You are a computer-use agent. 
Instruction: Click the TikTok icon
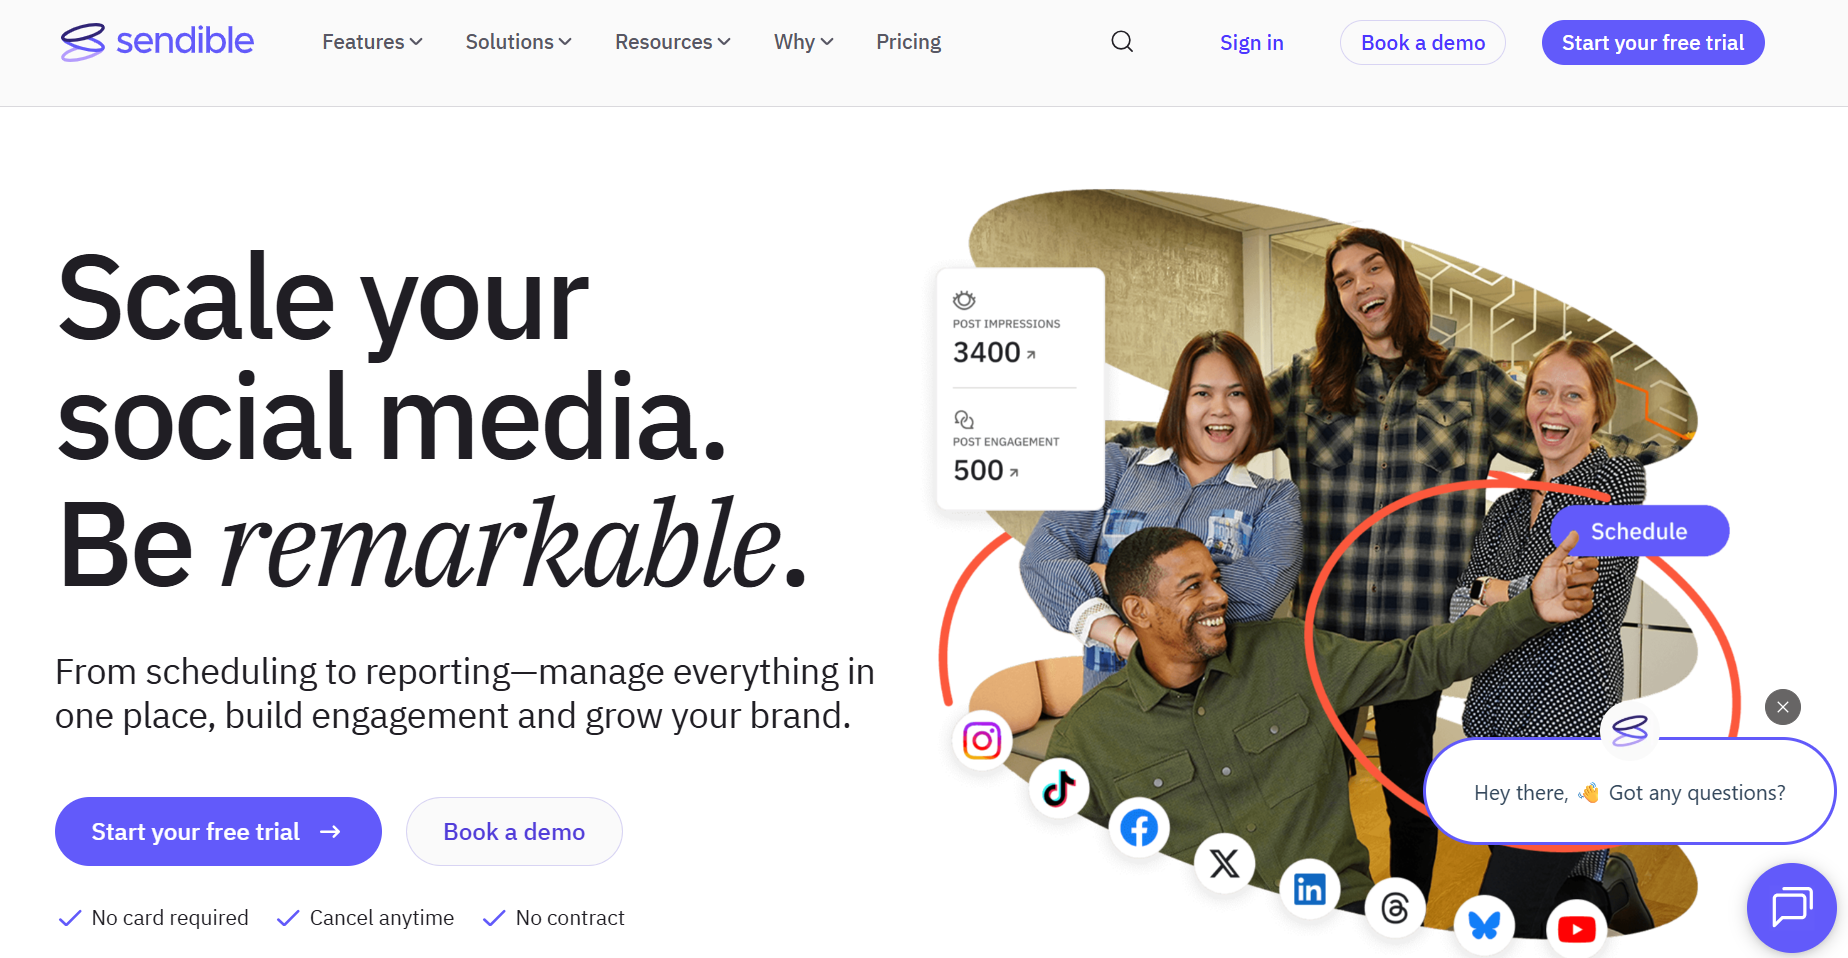1059,788
